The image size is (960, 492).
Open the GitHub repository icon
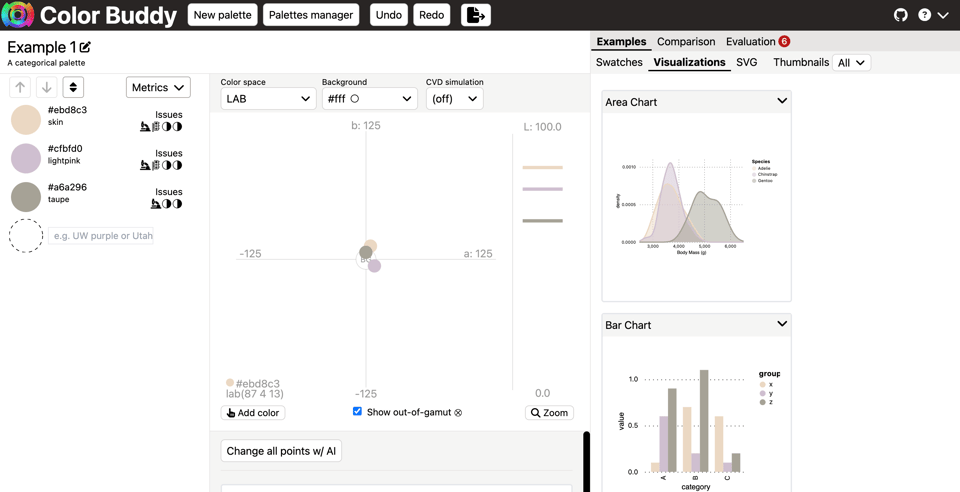(900, 15)
